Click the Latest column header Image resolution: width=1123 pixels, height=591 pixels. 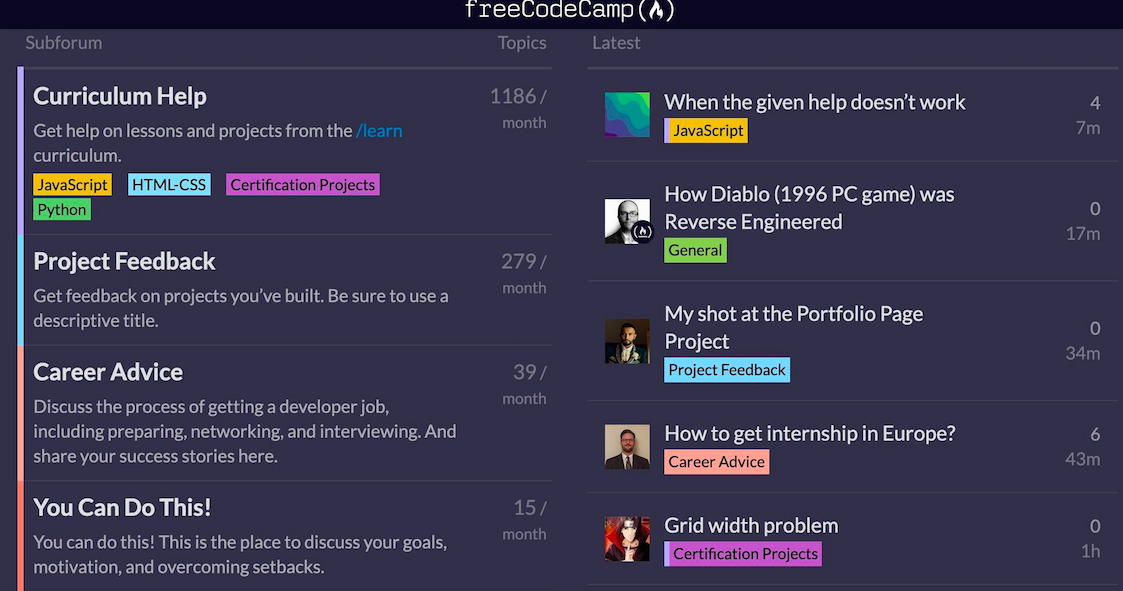coord(616,43)
